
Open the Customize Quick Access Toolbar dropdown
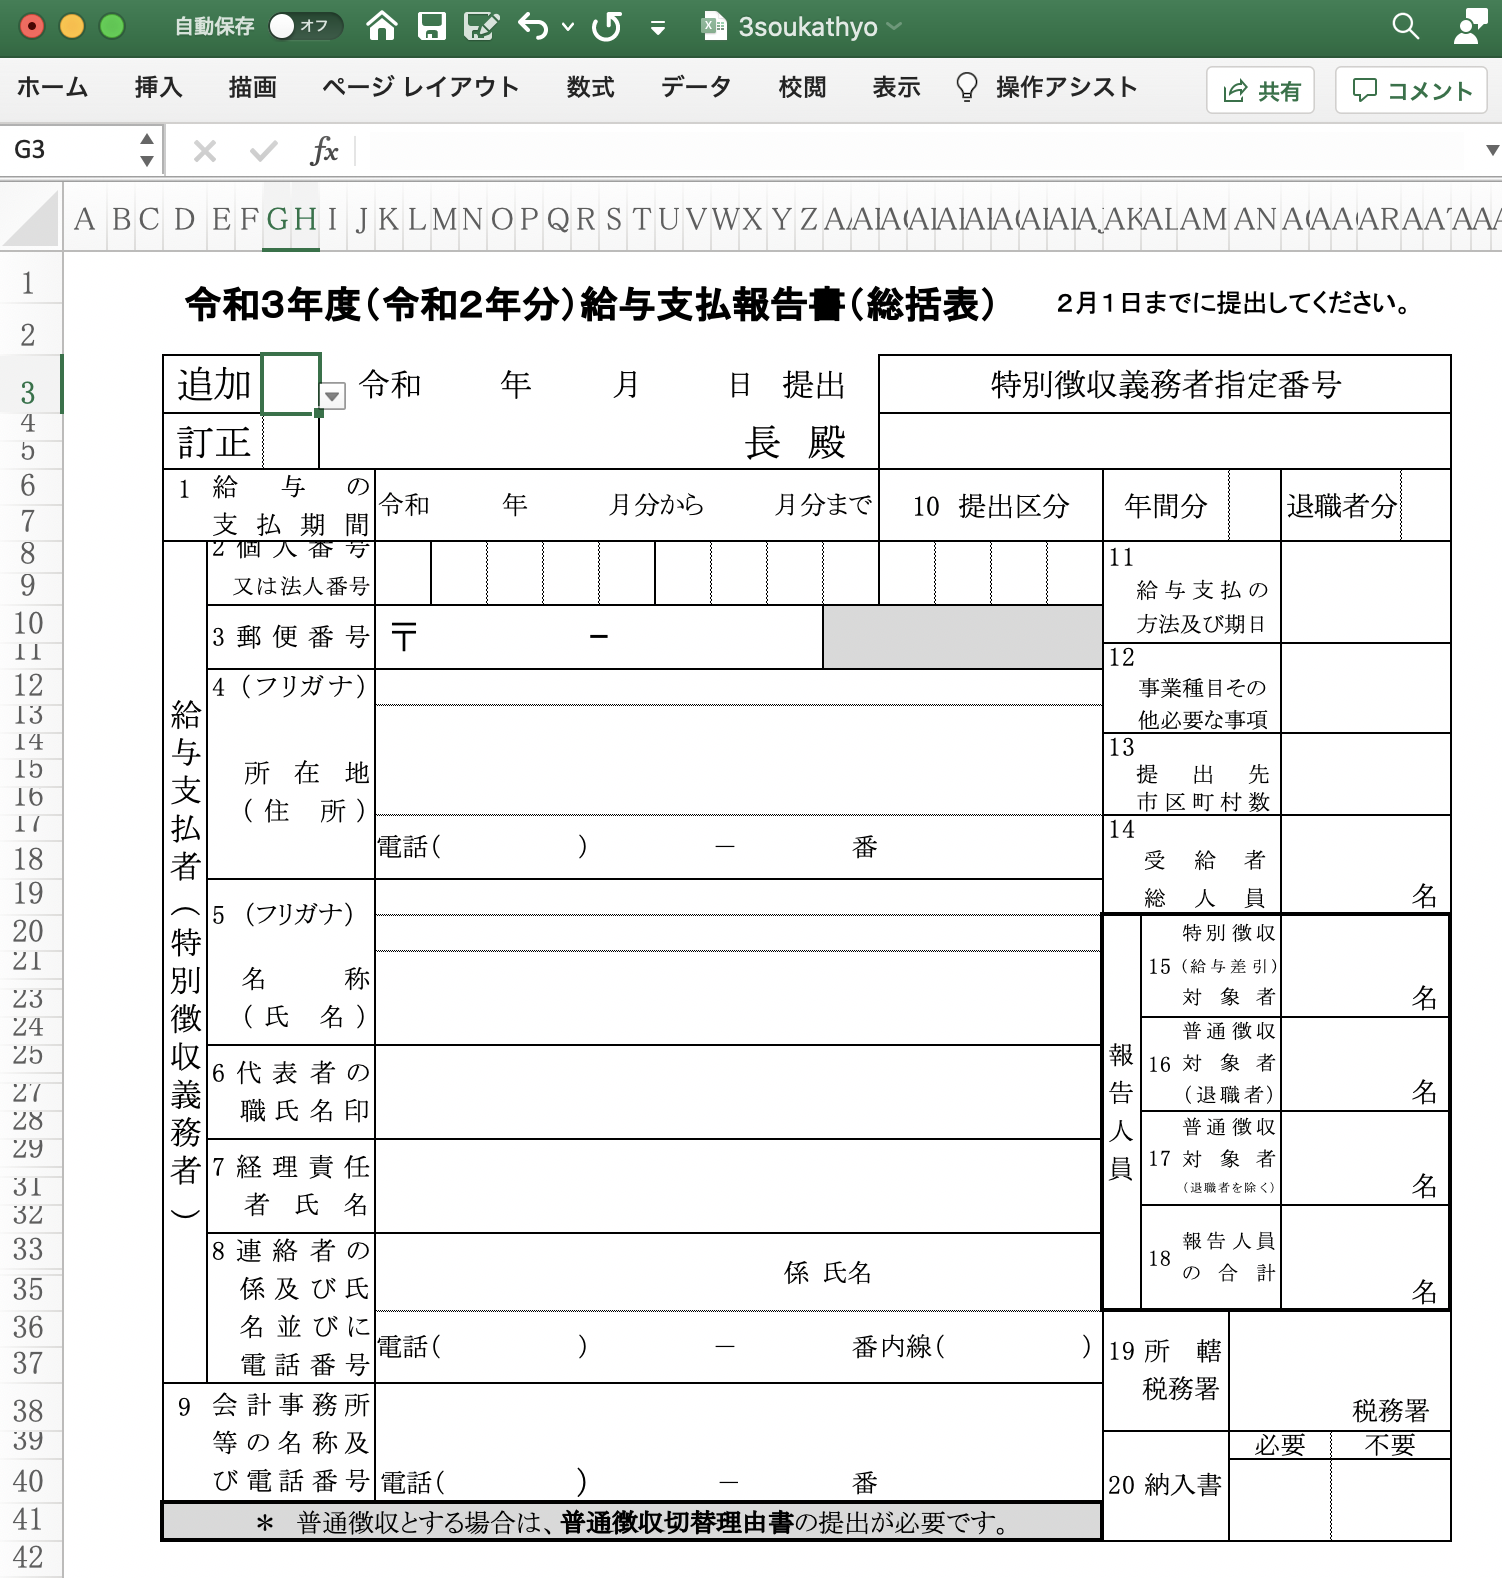(x=658, y=28)
